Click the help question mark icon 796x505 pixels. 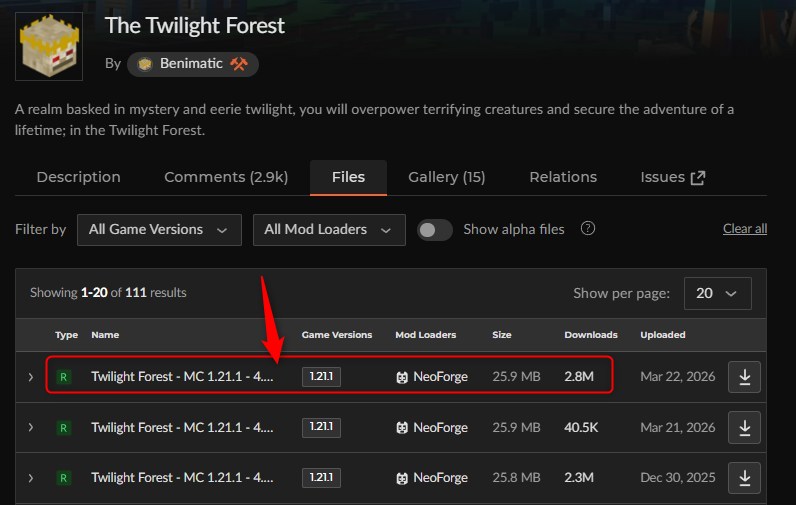pyautogui.click(x=588, y=228)
